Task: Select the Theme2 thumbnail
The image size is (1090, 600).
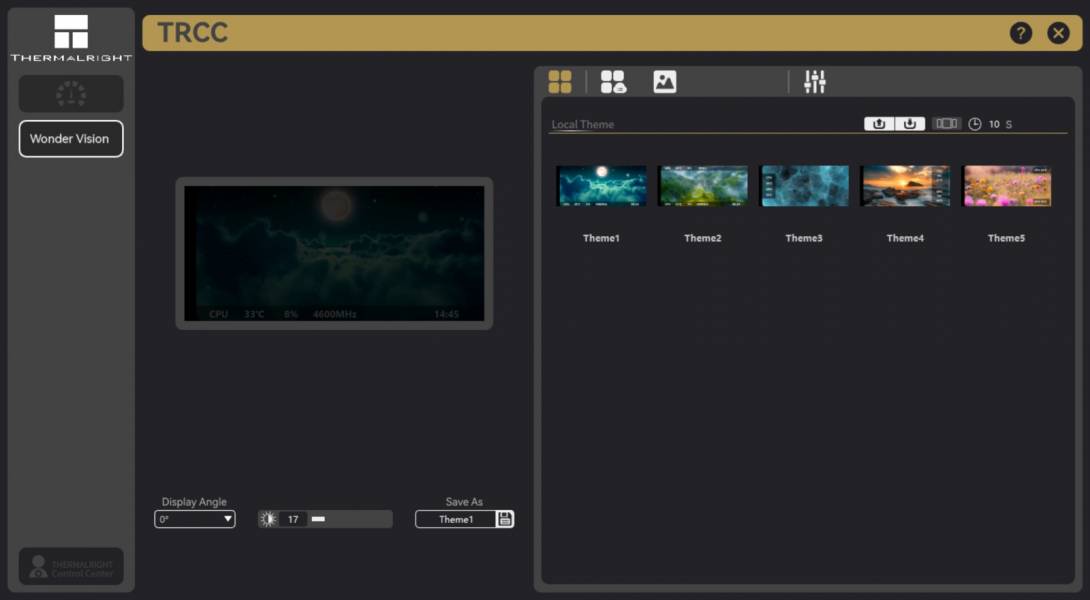Action: click(x=702, y=186)
